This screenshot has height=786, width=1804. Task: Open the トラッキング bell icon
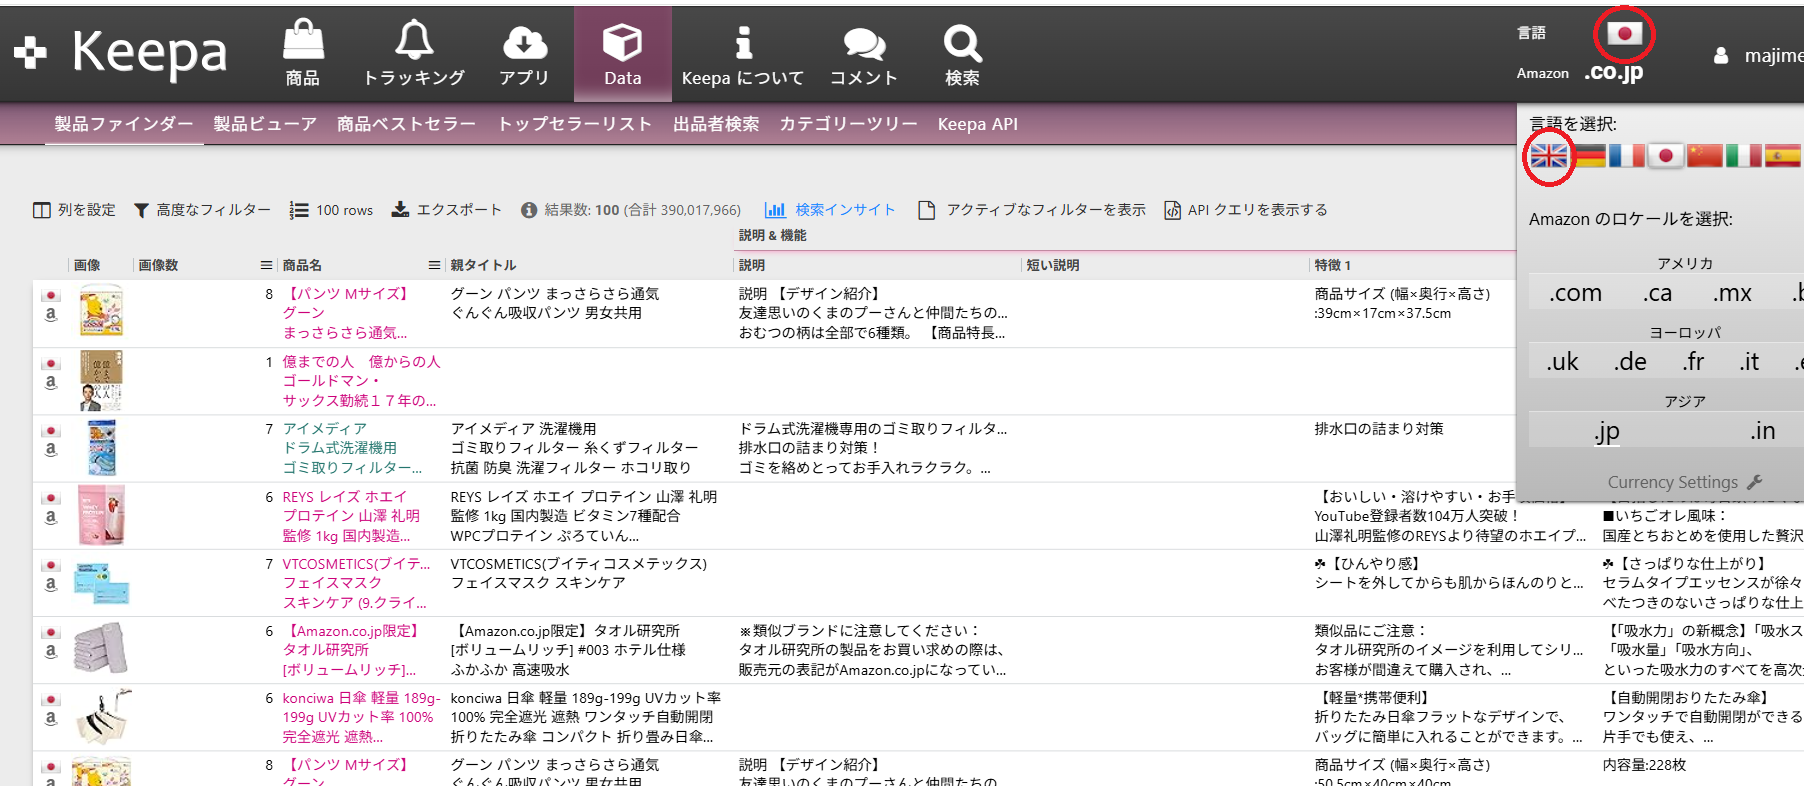click(x=414, y=41)
